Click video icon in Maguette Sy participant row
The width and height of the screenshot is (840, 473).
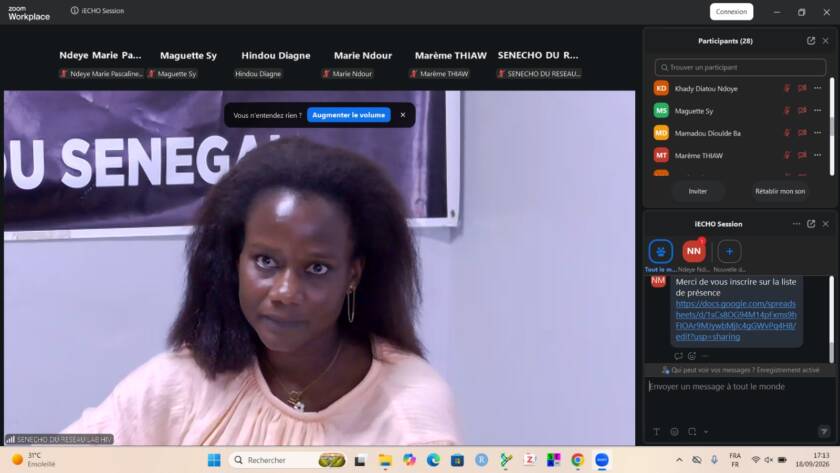point(802,111)
